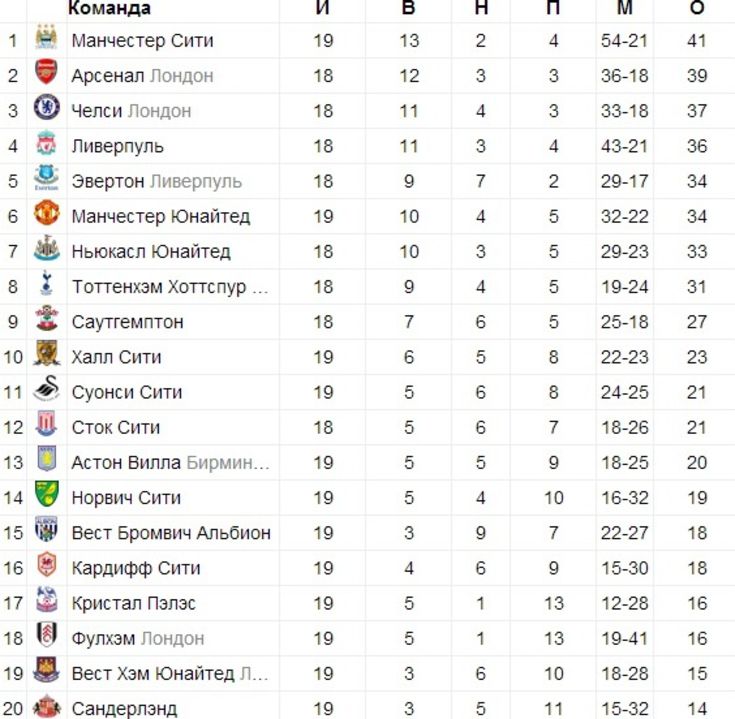Viewport: 735px width, 719px height.
Task: Open the Эвертон team link
Action: (108, 181)
